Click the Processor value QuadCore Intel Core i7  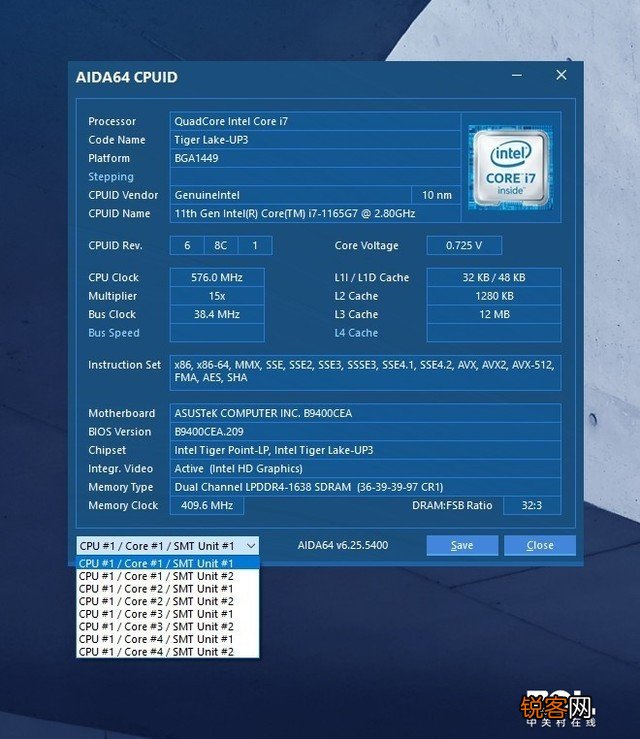(x=315, y=121)
